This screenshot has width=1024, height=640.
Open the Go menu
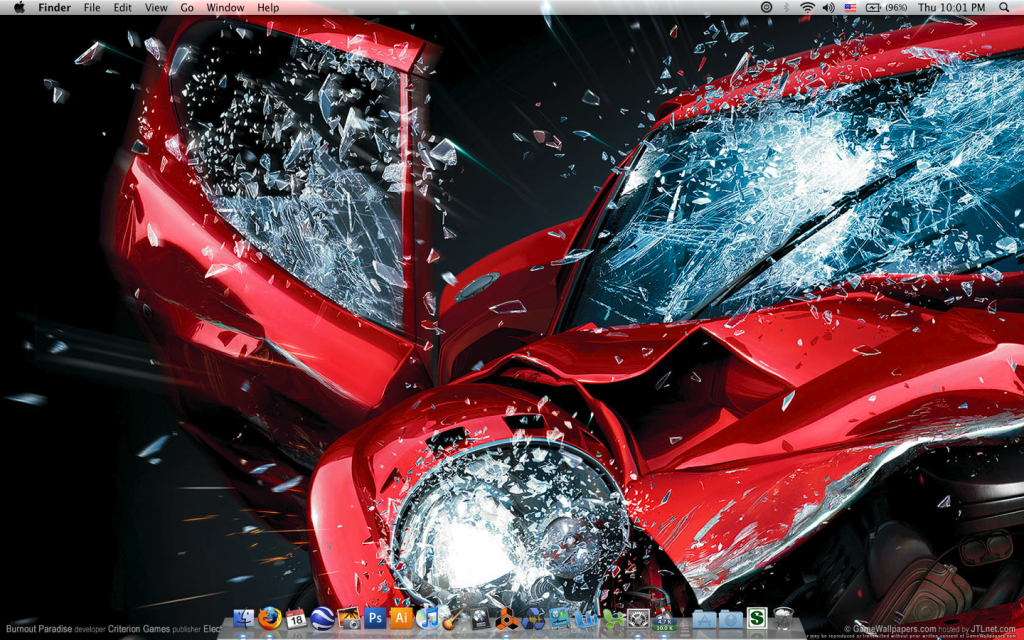coord(187,7)
